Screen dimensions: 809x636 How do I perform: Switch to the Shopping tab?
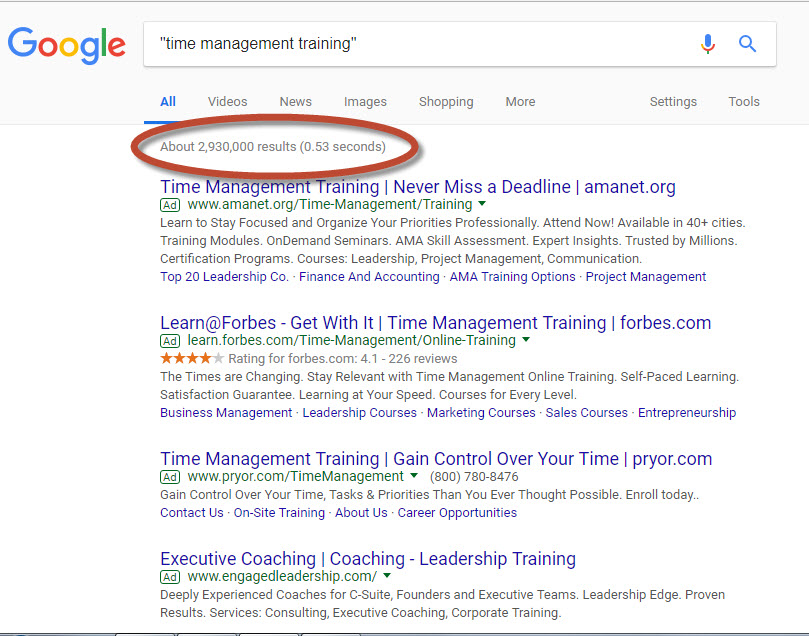(x=446, y=102)
